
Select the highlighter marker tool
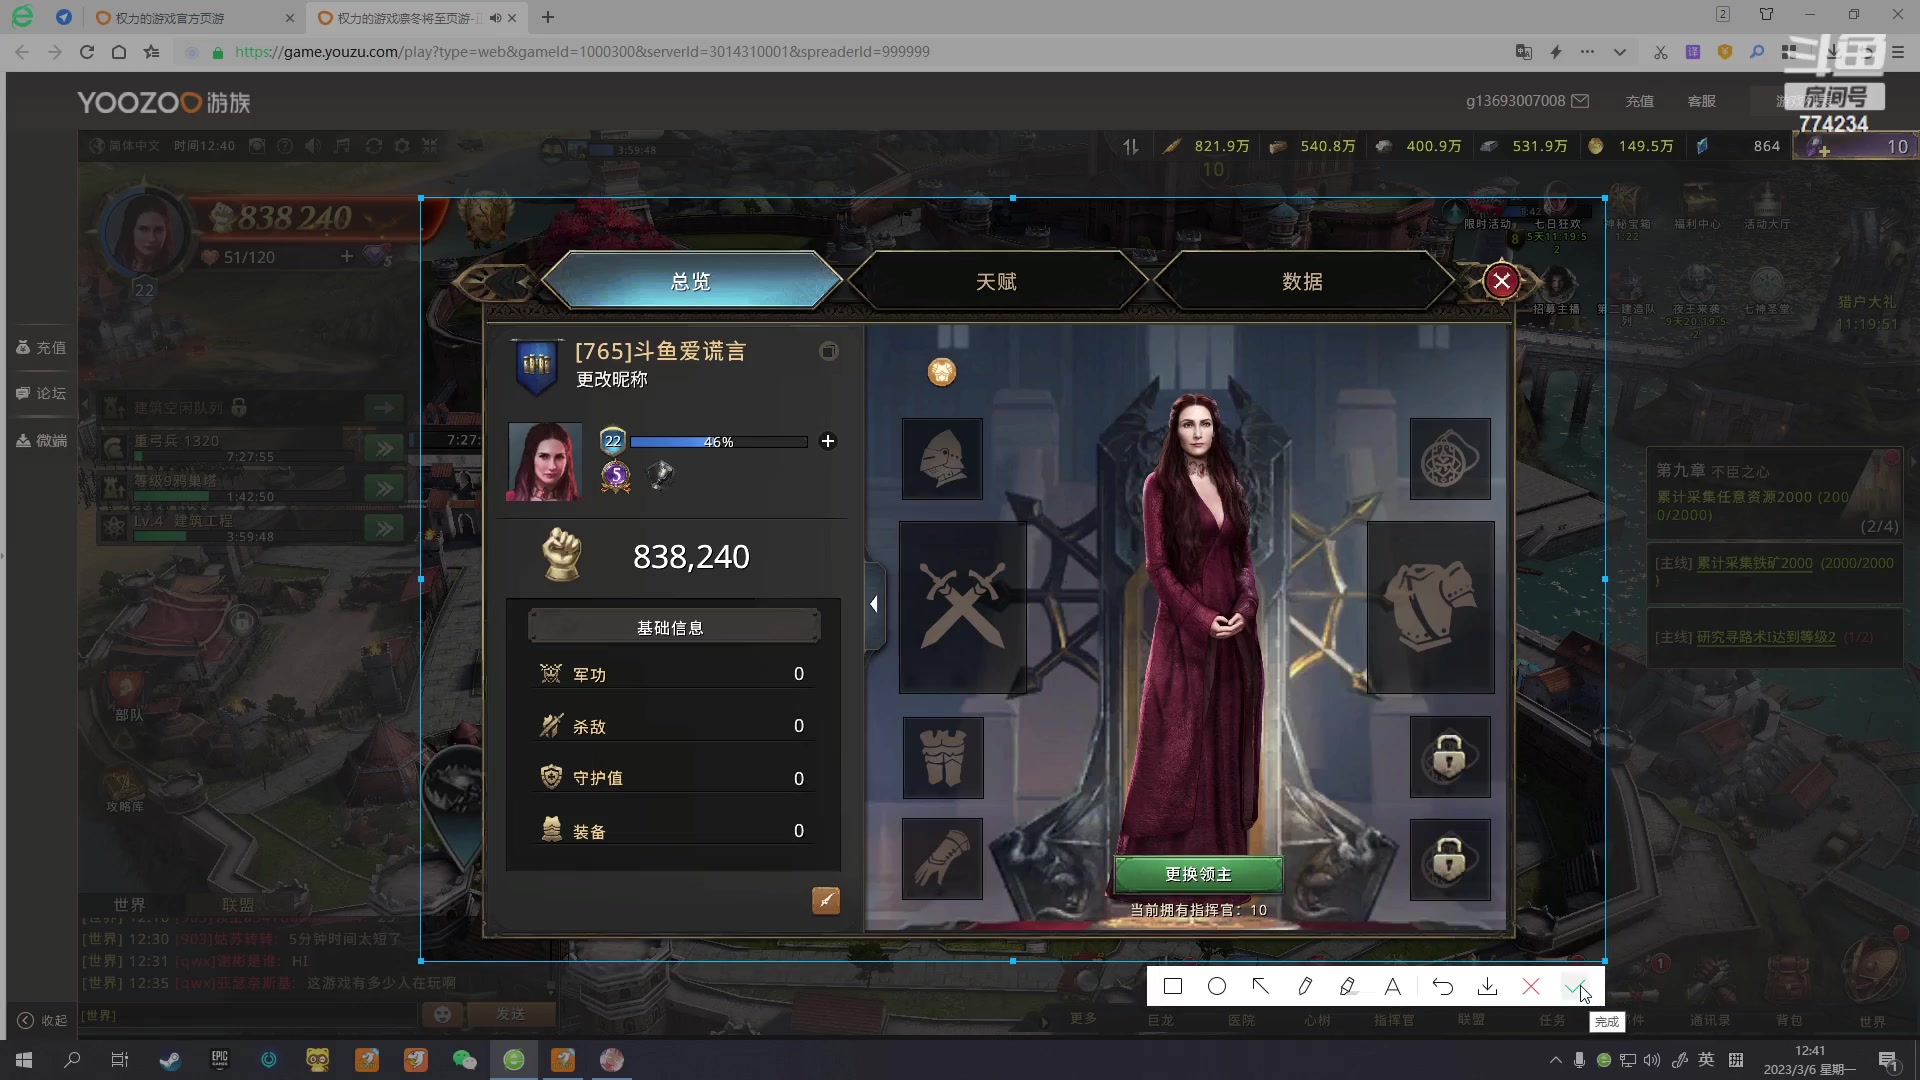tap(1348, 987)
